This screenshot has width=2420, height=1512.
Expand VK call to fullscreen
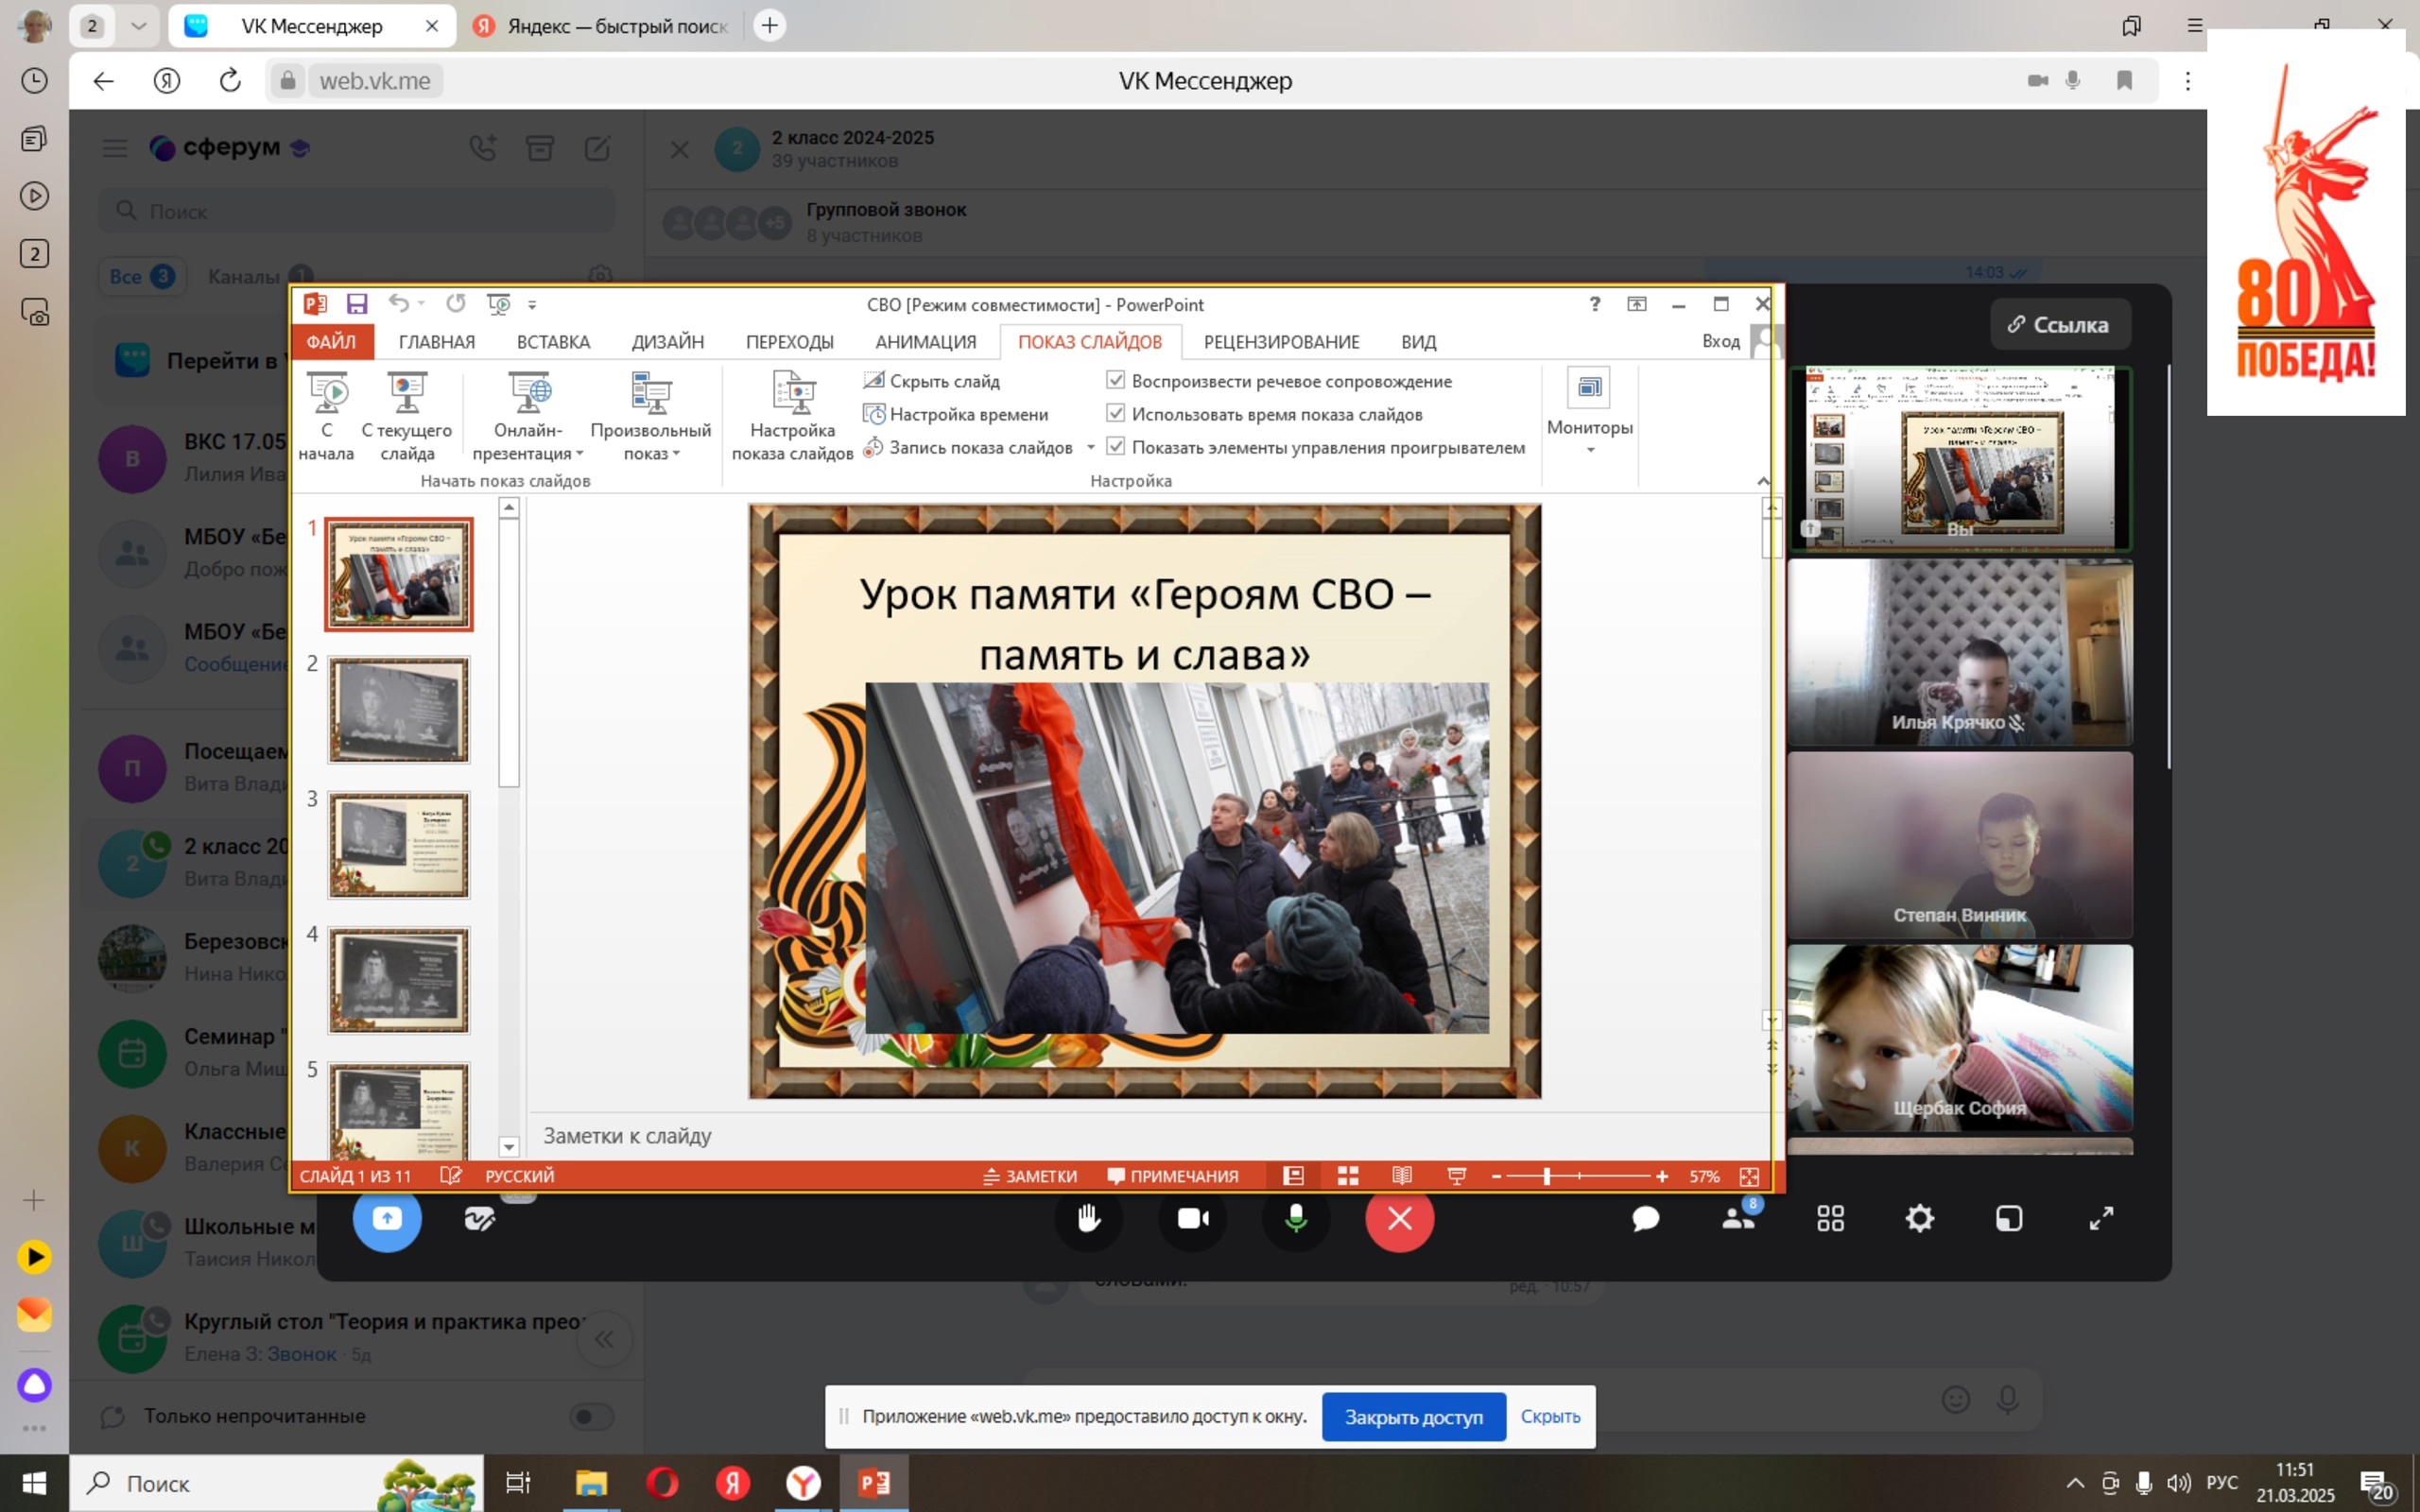2101,1218
